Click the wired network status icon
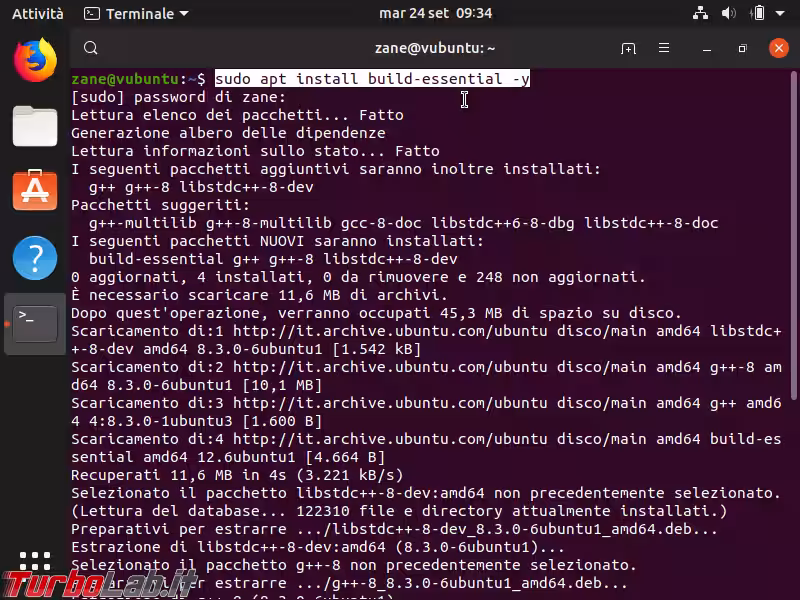The width and height of the screenshot is (800, 600). coord(700,14)
